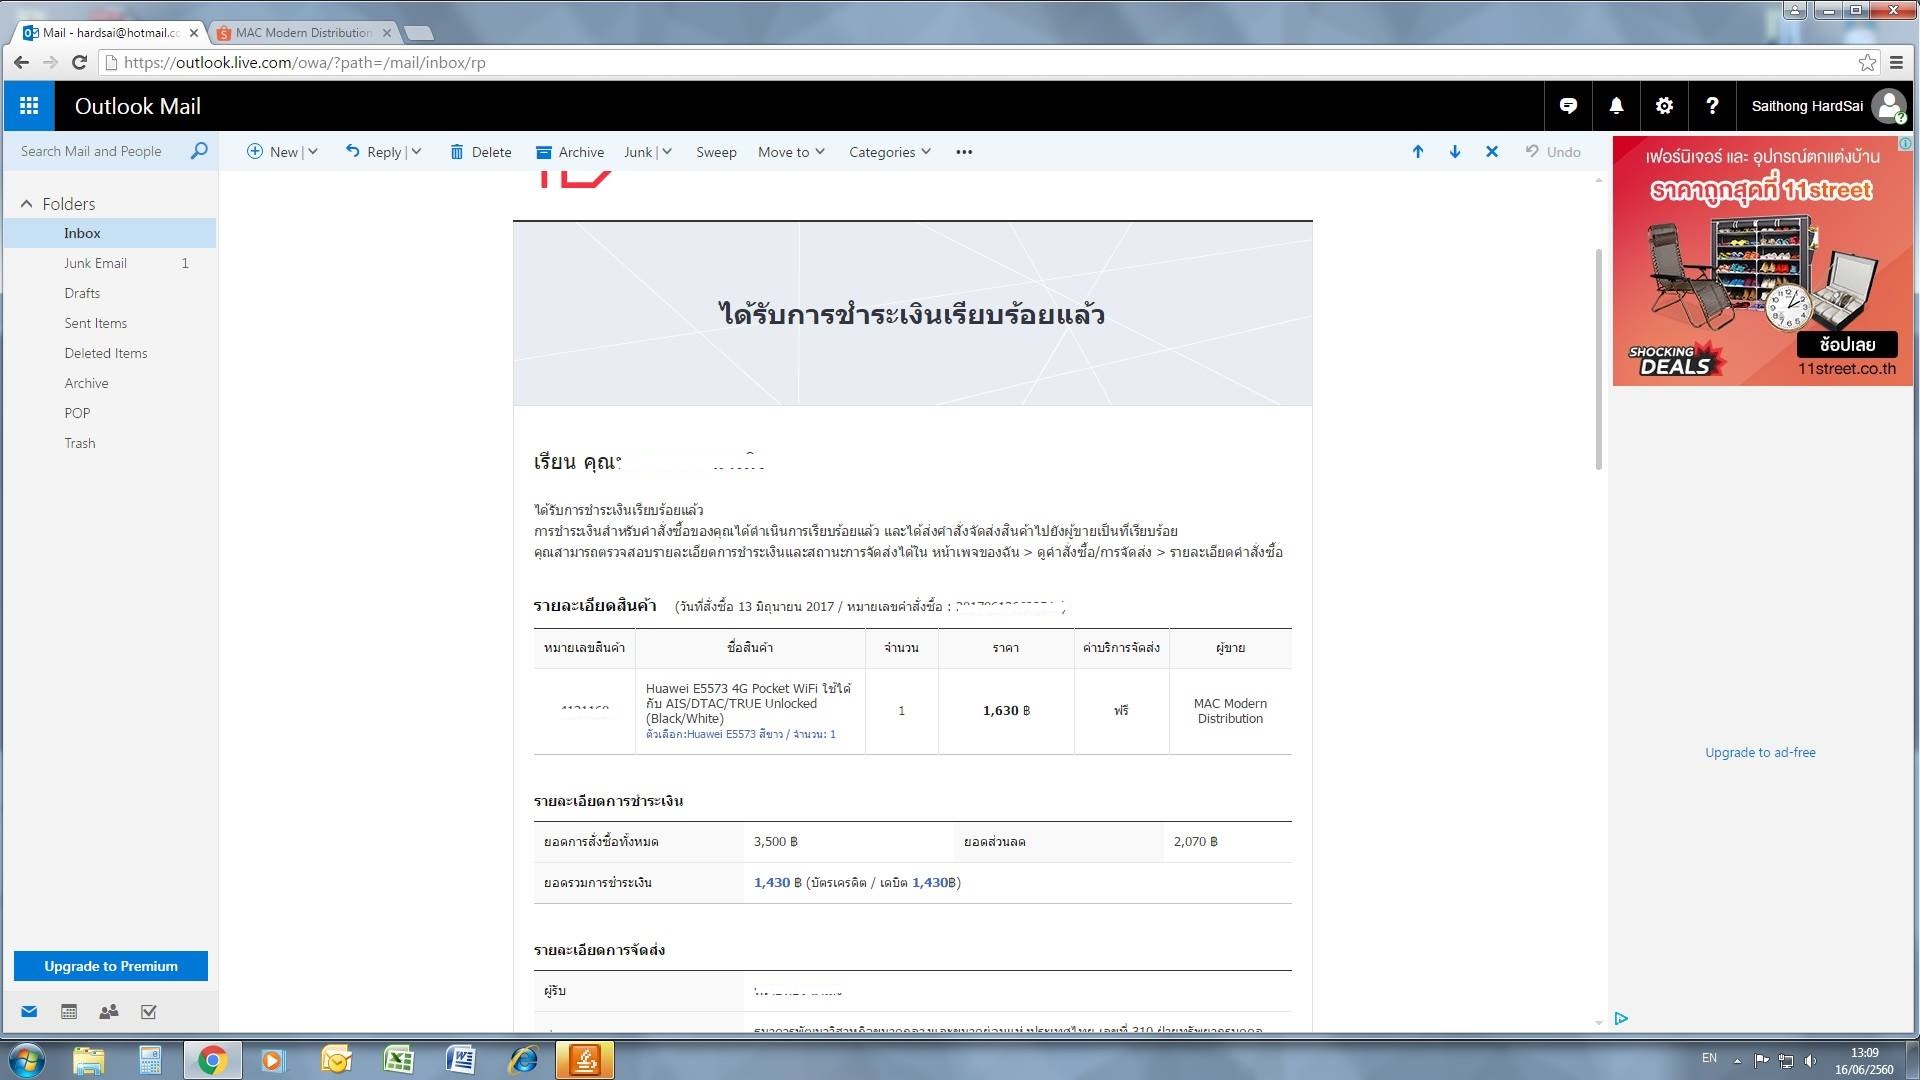This screenshot has height=1080, width=1920.
Task: Open the Reply options dropdown arrow
Action: [x=417, y=152]
